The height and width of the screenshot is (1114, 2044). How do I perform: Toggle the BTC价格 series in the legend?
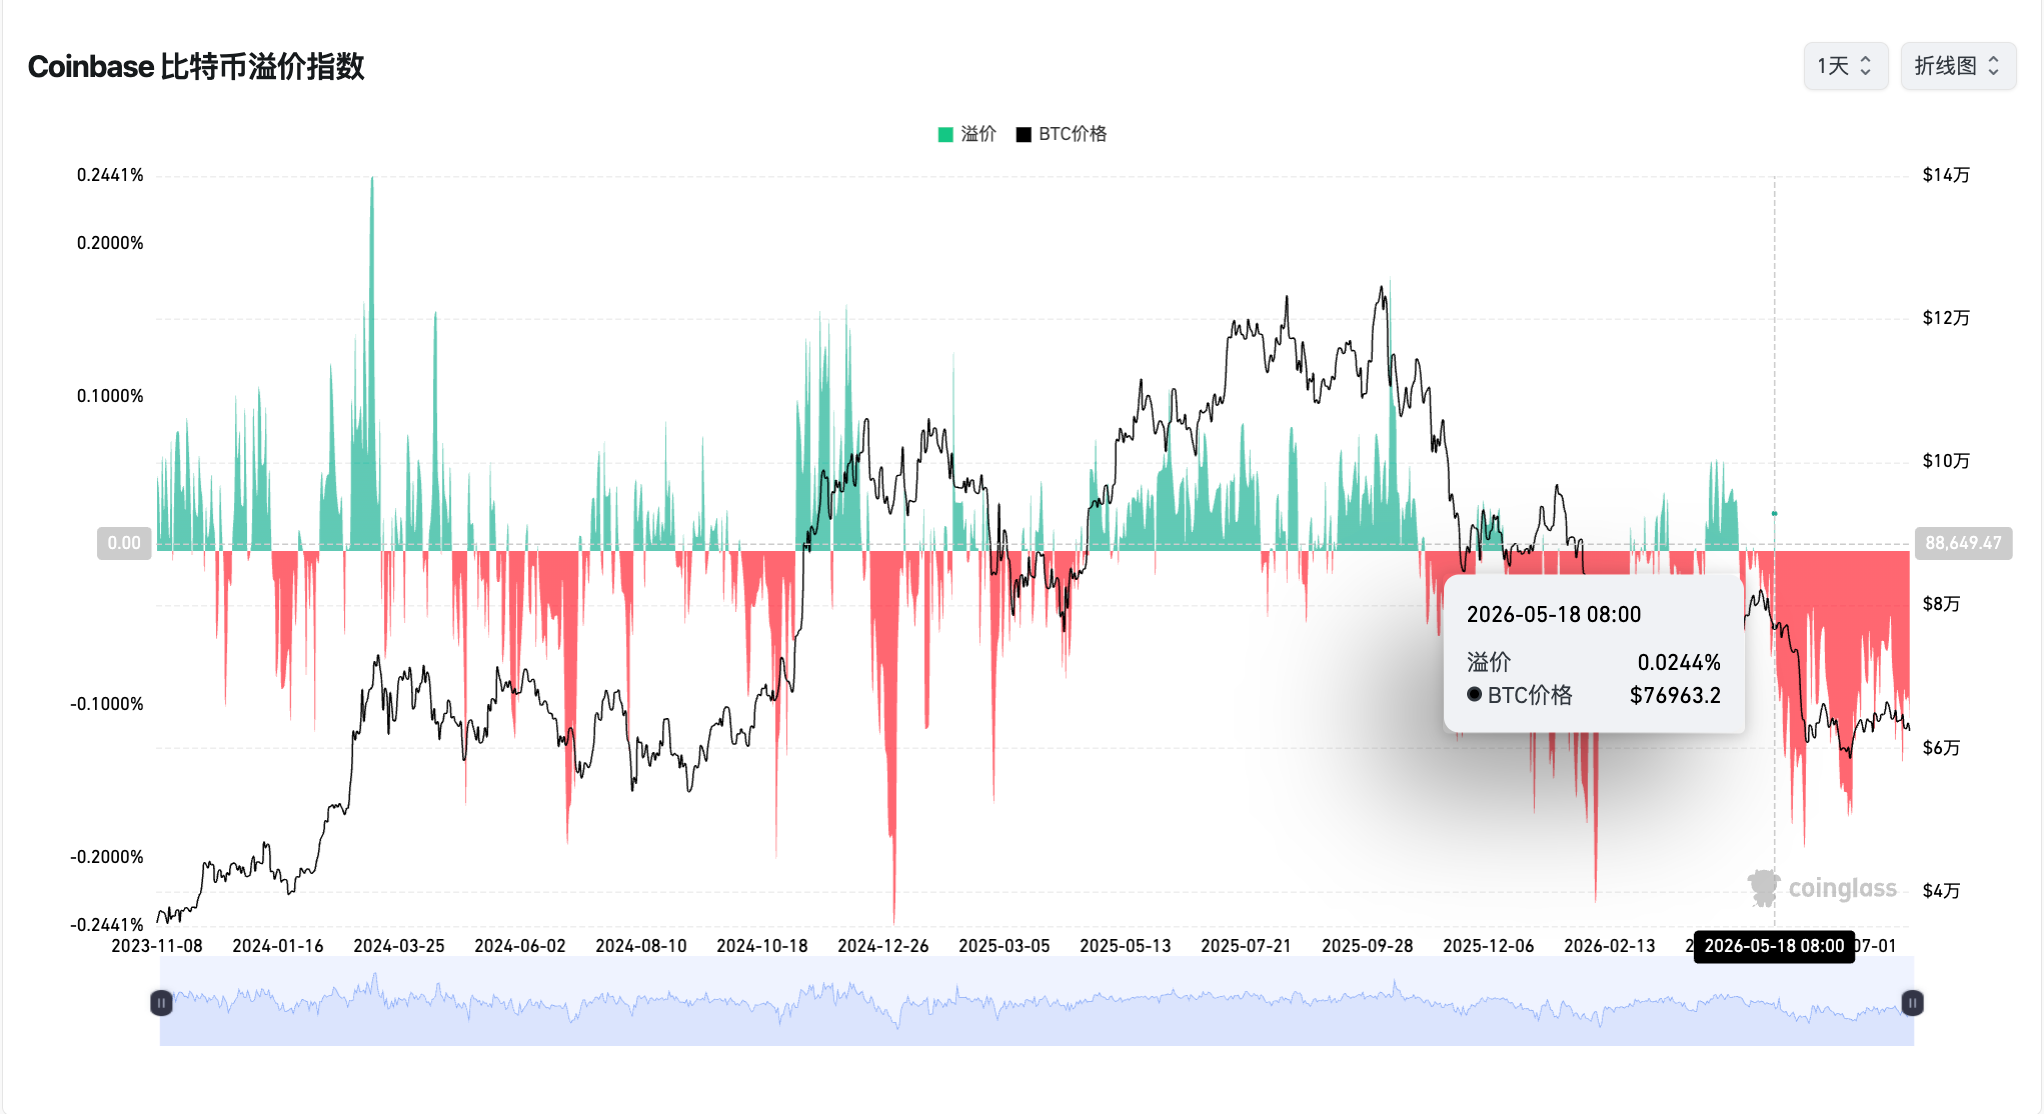click(1061, 134)
